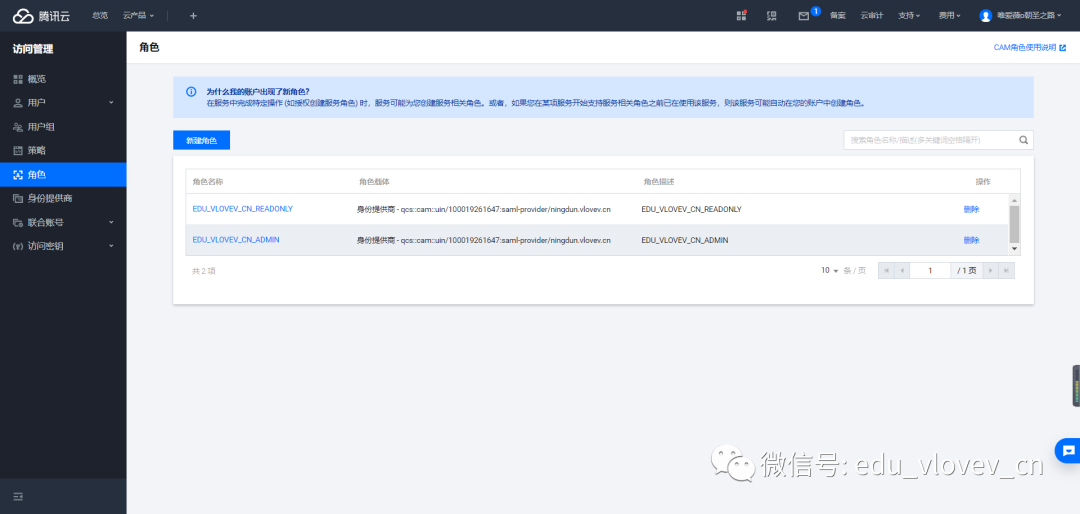Open the blue chat support button
The height and width of the screenshot is (514, 1080).
click(1068, 451)
